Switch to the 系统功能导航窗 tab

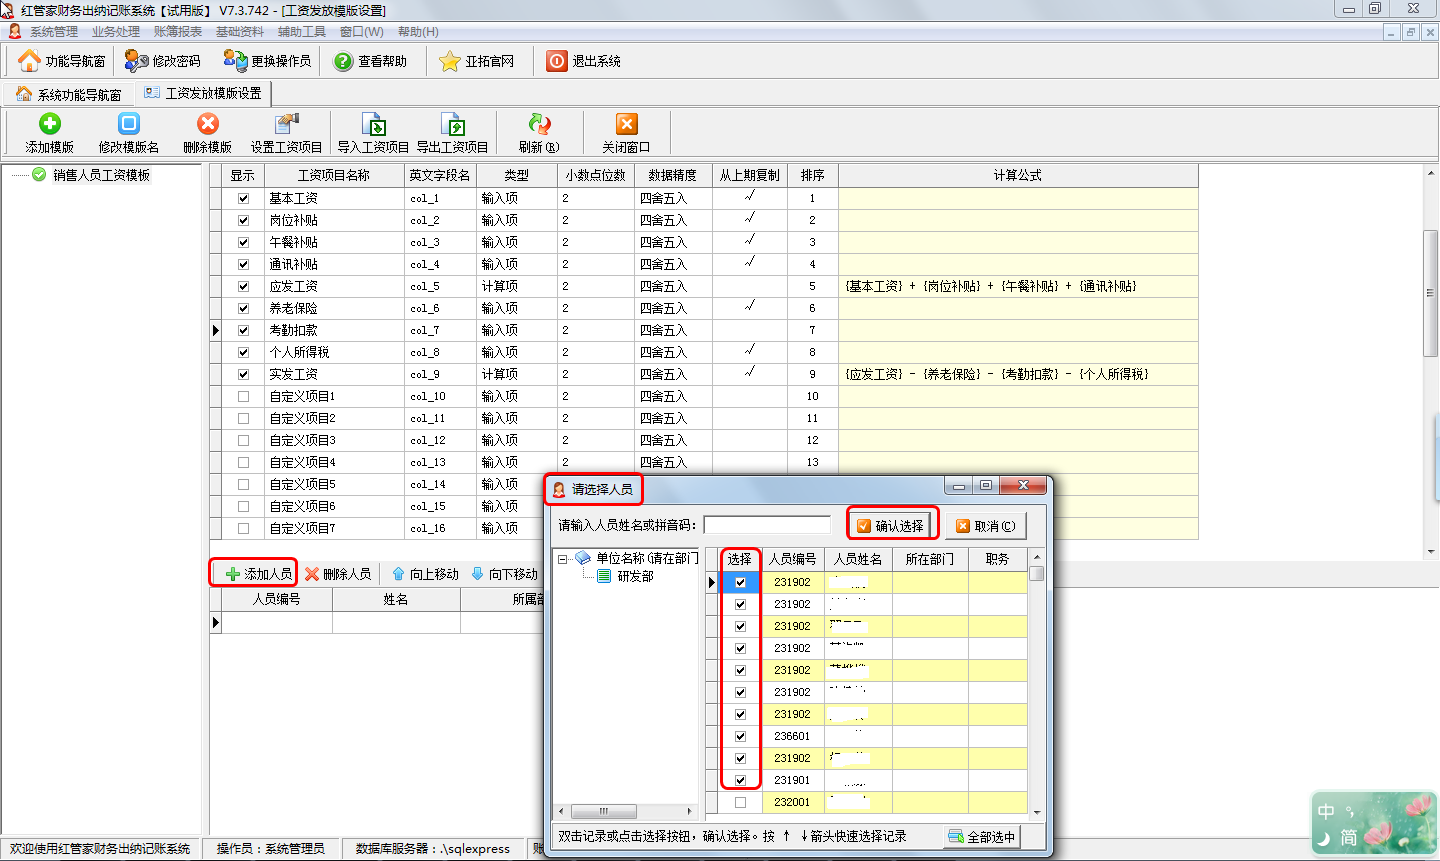[70, 94]
